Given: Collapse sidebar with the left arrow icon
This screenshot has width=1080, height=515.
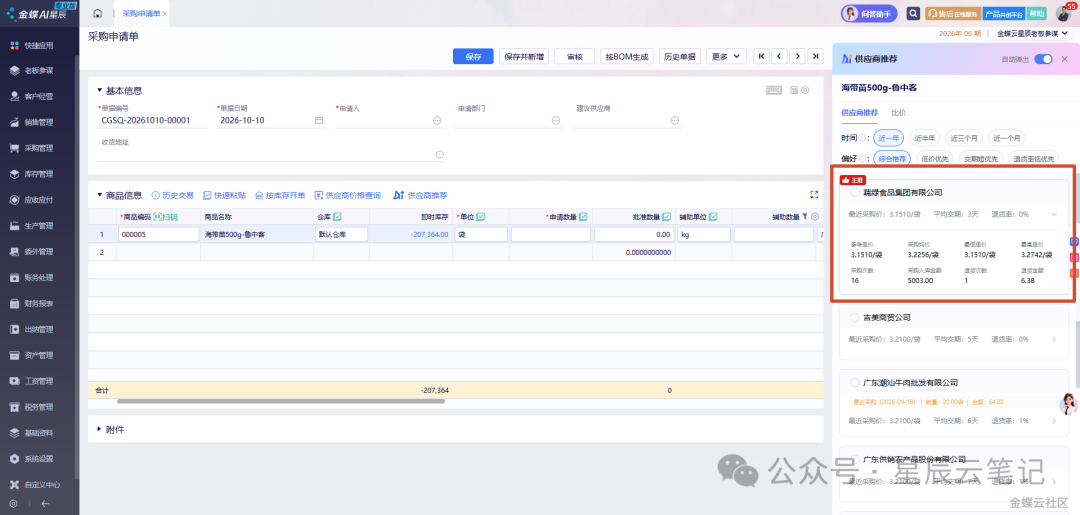Looking at the screenshot, I should click(45, 503).
